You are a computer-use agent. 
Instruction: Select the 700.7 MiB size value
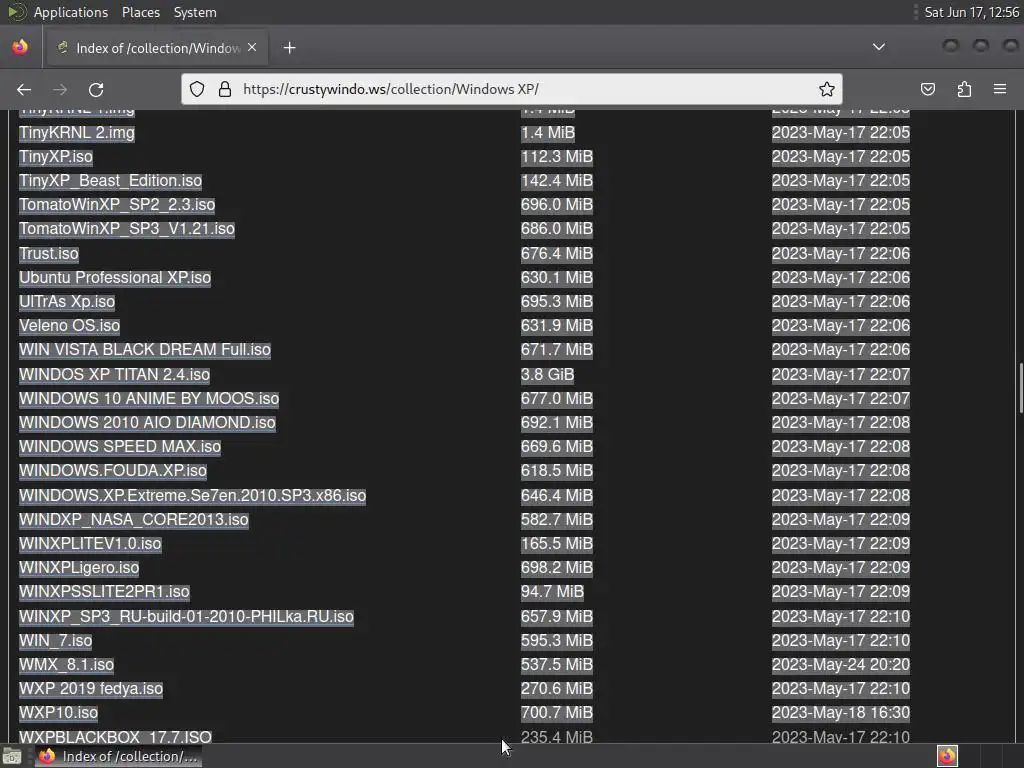pyautogui.click(x=556, y=714)
